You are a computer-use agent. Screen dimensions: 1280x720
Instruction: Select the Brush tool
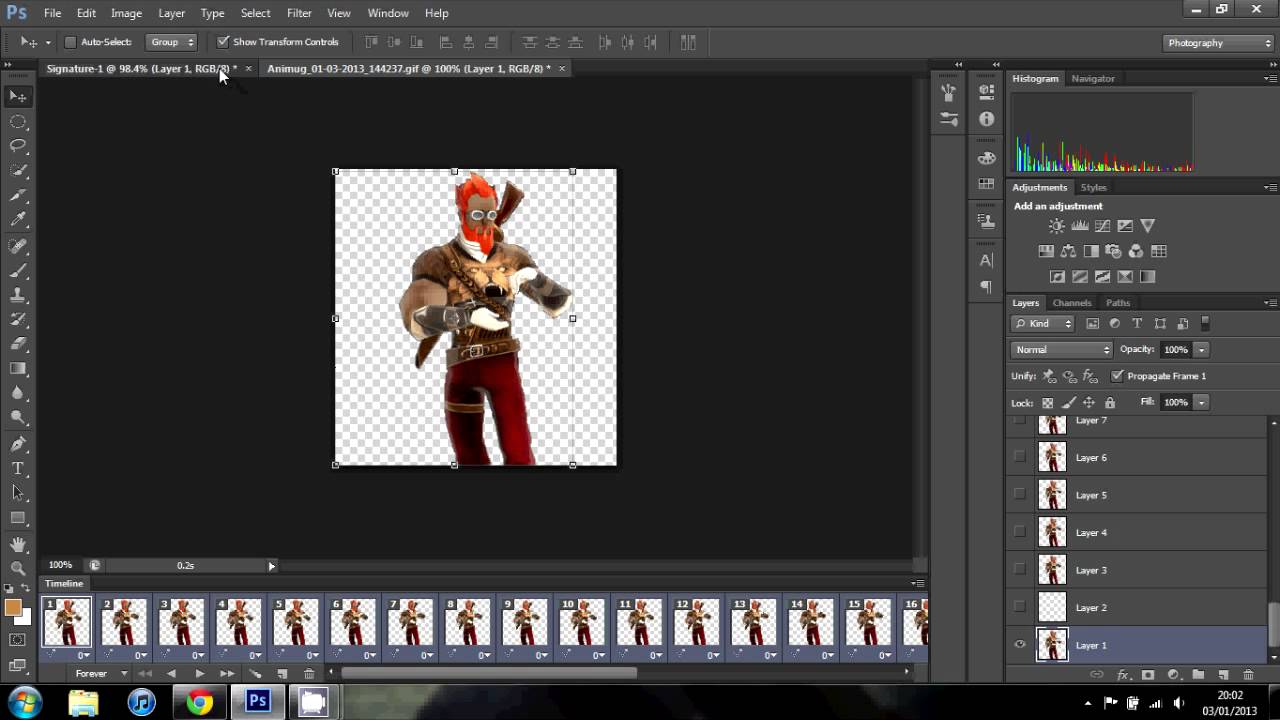pos(18,270)
